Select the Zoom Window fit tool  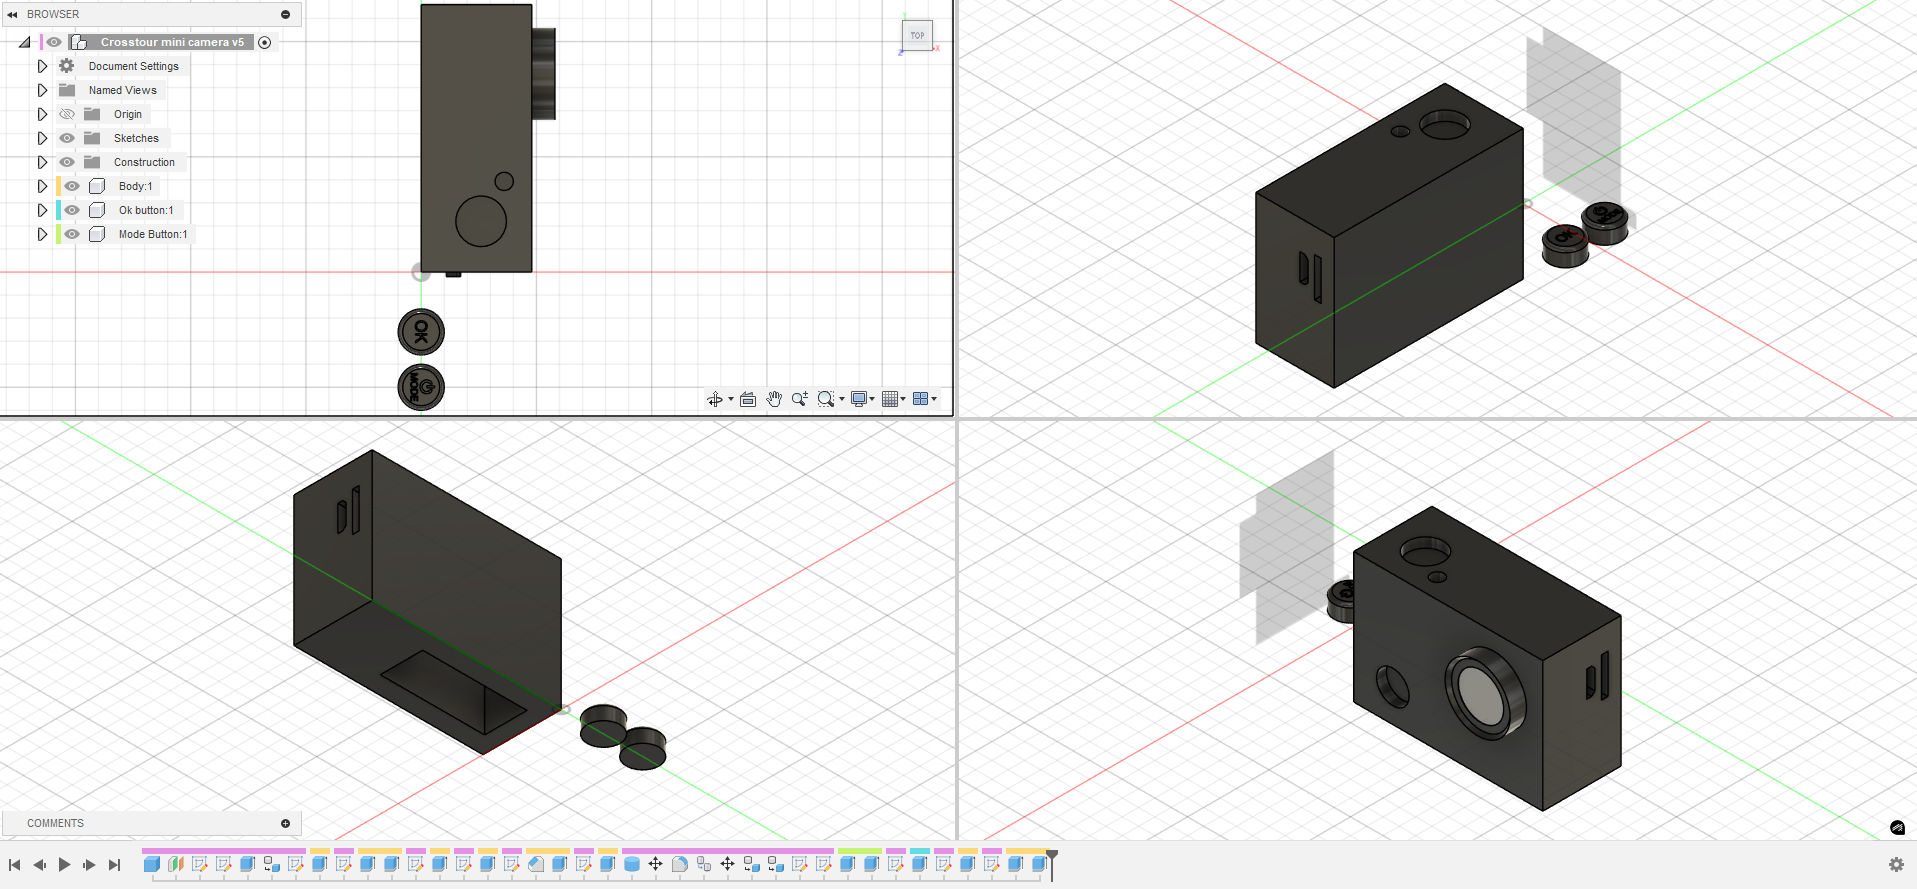click(825, 399)
